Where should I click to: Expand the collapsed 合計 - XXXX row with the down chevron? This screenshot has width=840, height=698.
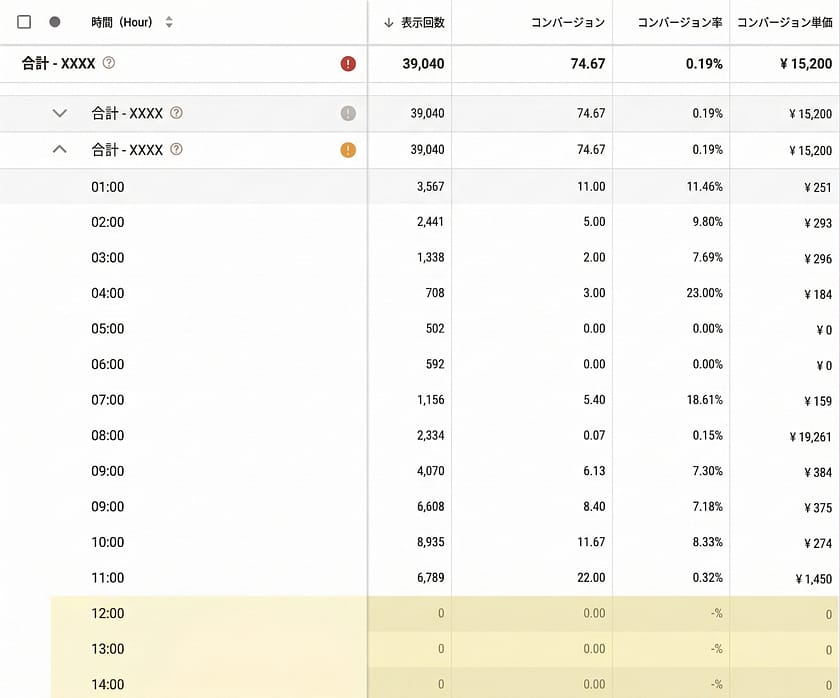(x=60, y=114)
